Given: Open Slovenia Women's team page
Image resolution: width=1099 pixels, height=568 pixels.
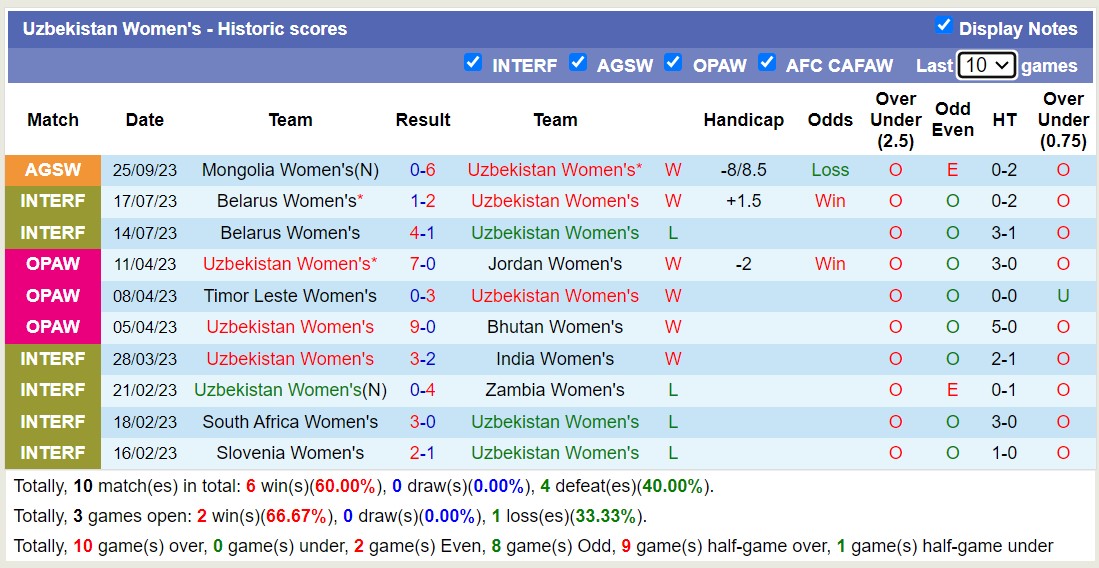Looking at the screenshot, I should [x=290, y=453].
